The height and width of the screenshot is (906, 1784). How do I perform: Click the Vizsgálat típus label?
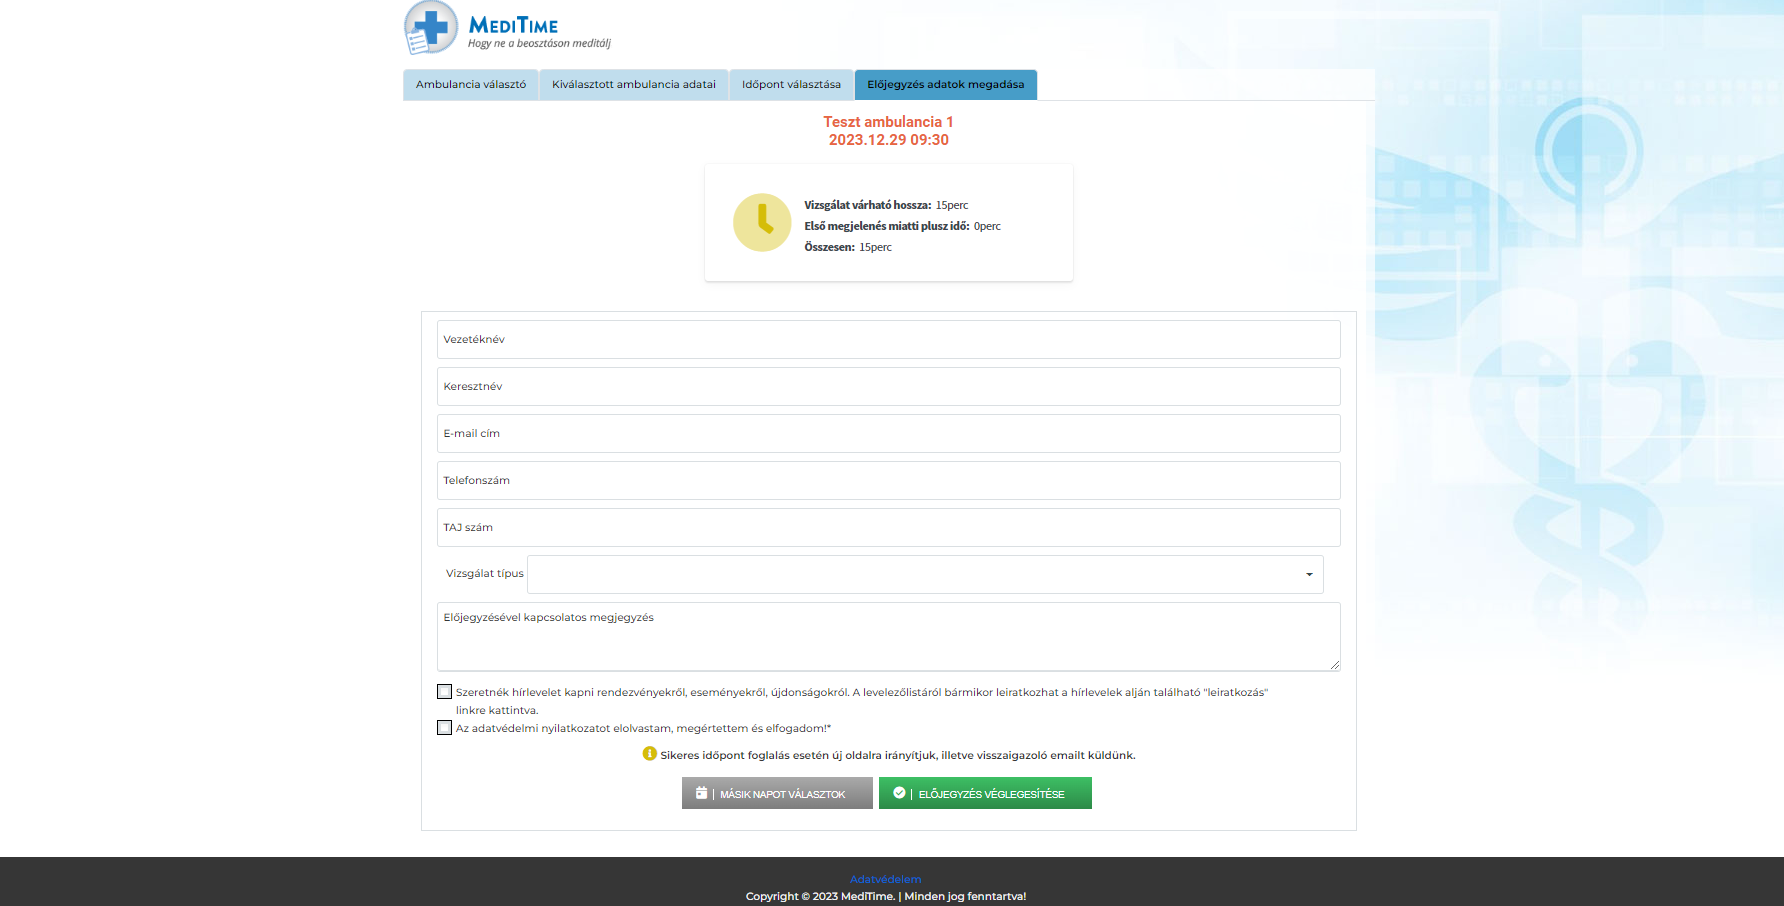(x=484, y=574)
